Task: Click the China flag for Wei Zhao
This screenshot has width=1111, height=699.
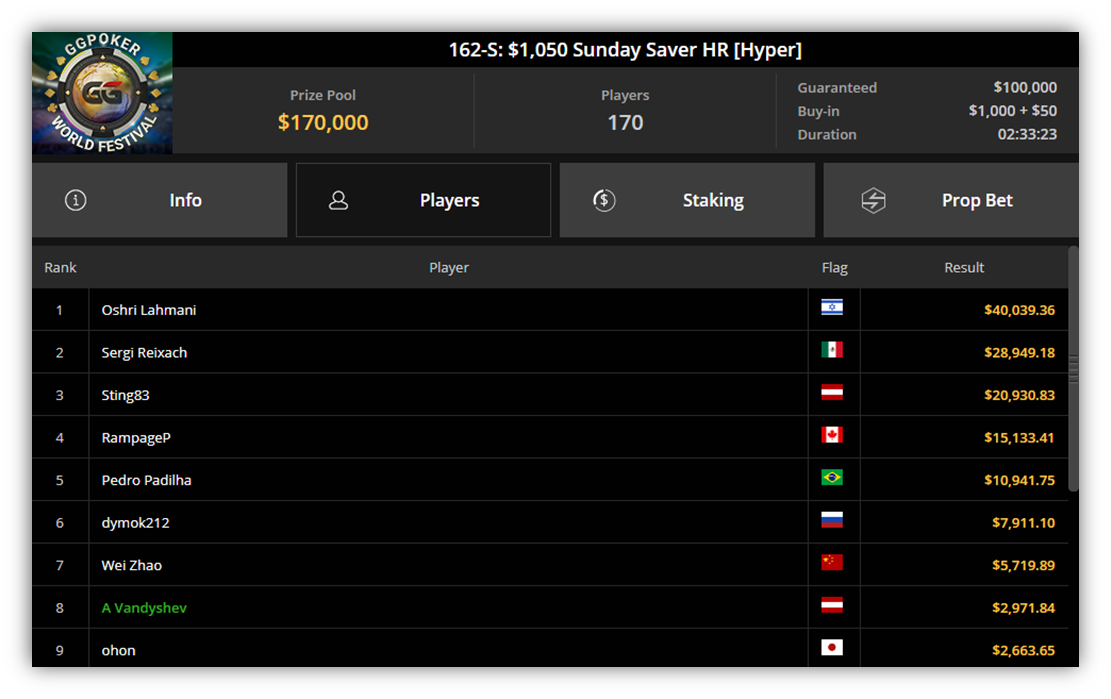Action: click(832, 562)
